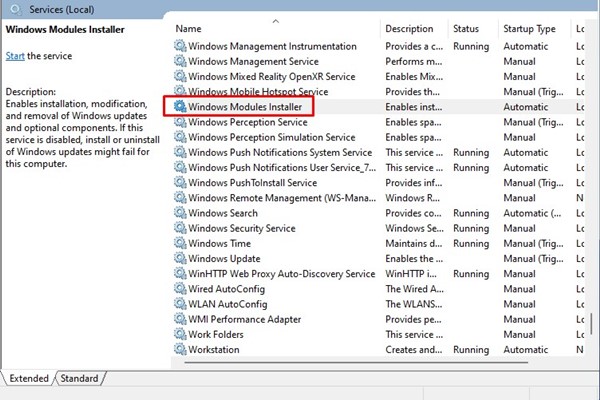Switch to the Standard tab
The width and height of the screenshot is (600, 400).
point(79,378)
